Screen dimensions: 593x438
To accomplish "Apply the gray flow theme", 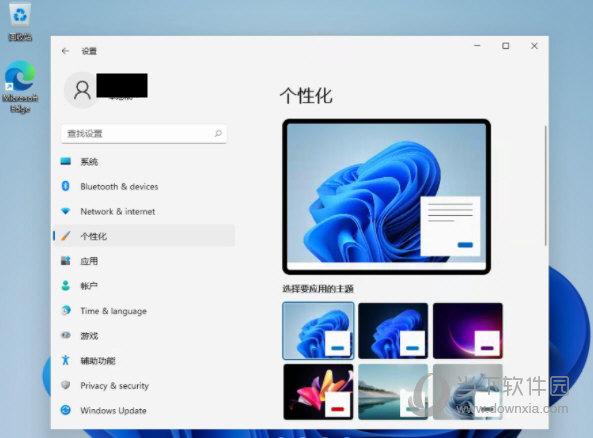I will (468, 392).
